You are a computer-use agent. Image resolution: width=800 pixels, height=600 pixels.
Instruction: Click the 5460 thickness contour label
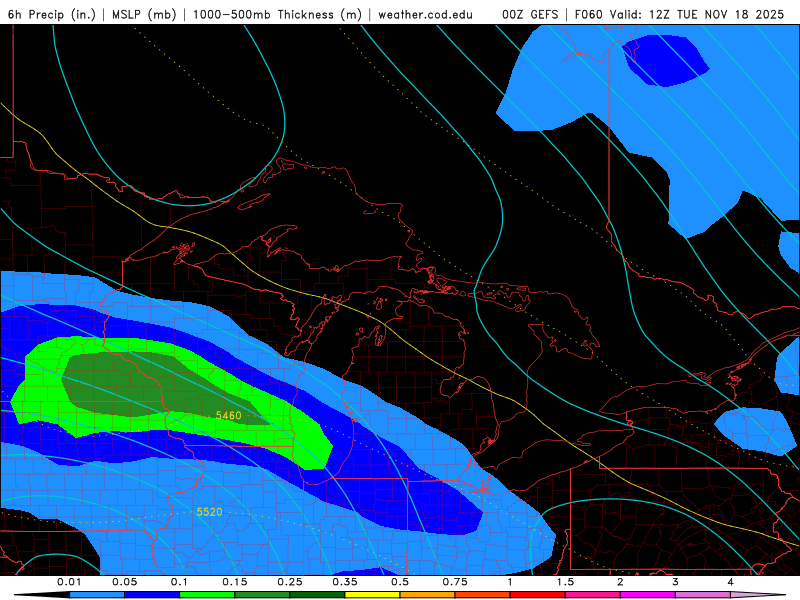coord(228,415)
